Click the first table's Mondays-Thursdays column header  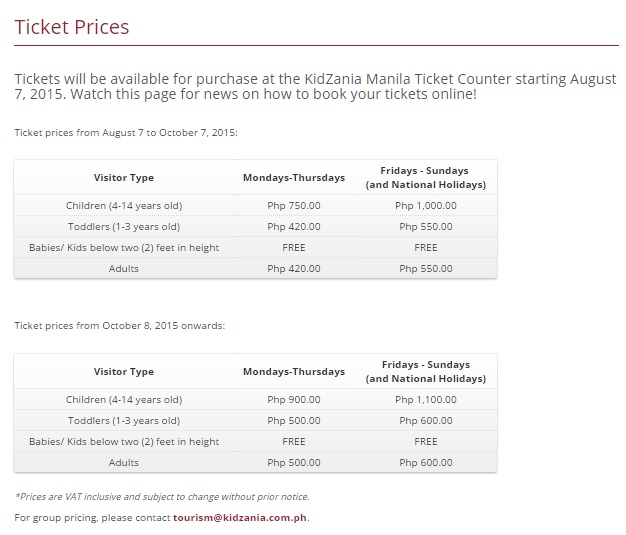coord(294,178)
